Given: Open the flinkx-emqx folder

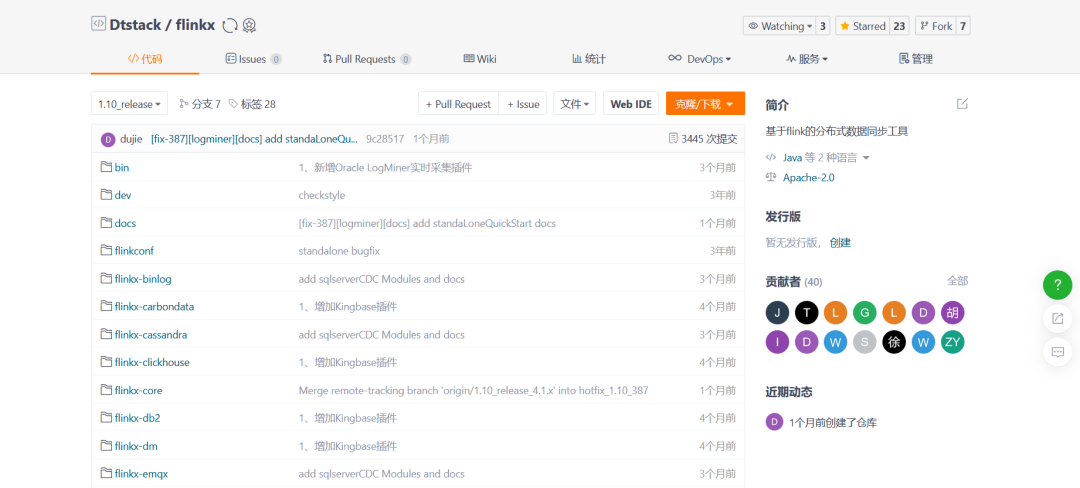Looking at the screenshot, I should [x=141, y=474].
